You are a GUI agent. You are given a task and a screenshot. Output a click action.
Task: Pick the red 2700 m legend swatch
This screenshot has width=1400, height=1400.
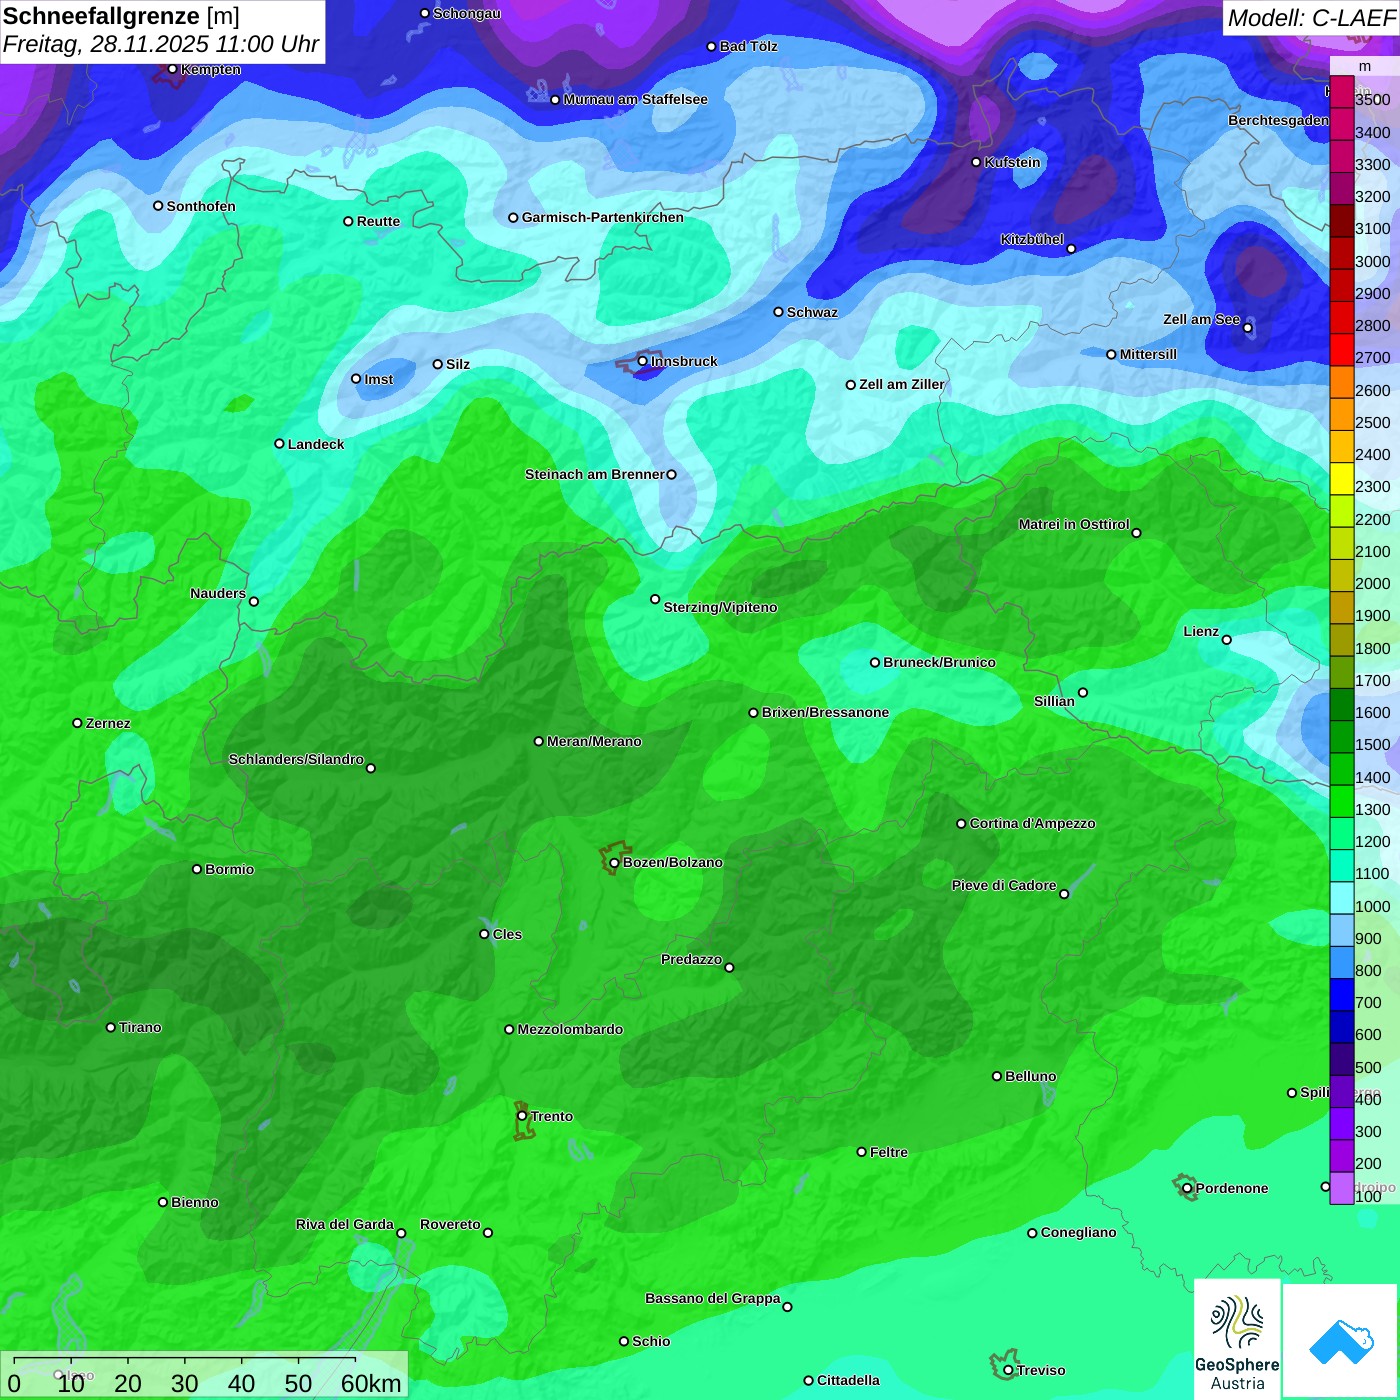tap(1342, 349)
